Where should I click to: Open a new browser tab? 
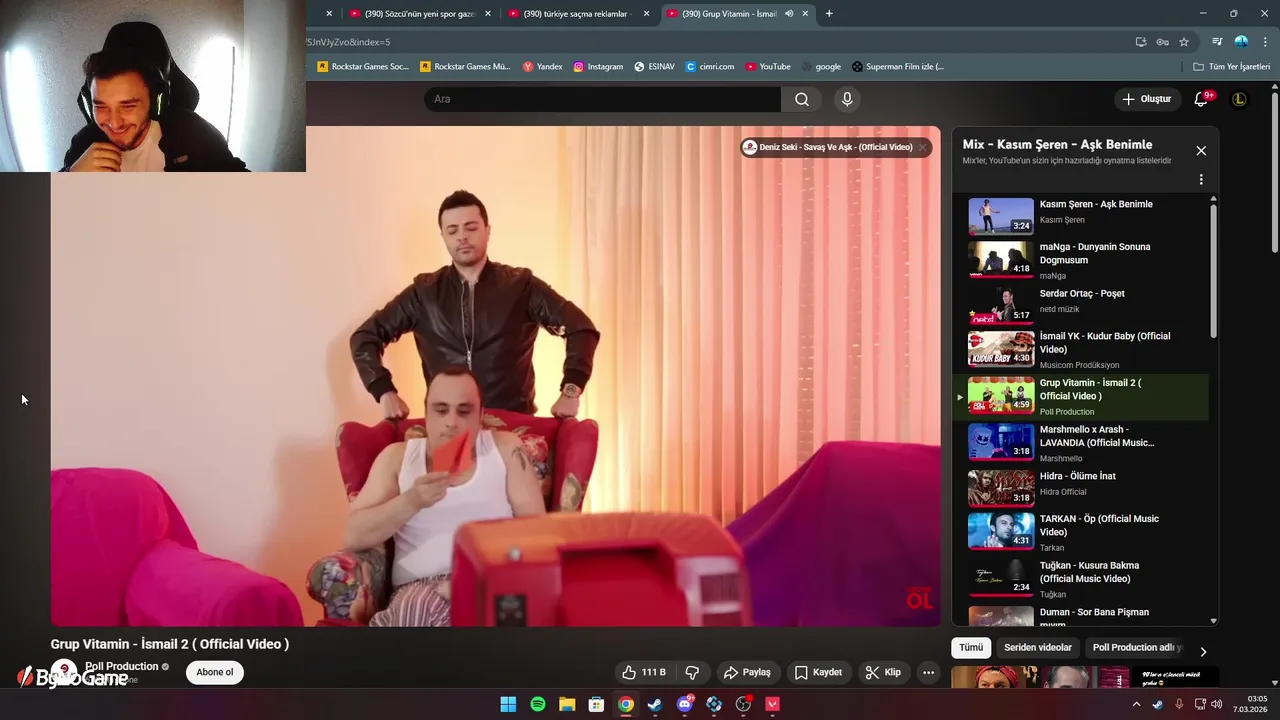pos(829,14)
